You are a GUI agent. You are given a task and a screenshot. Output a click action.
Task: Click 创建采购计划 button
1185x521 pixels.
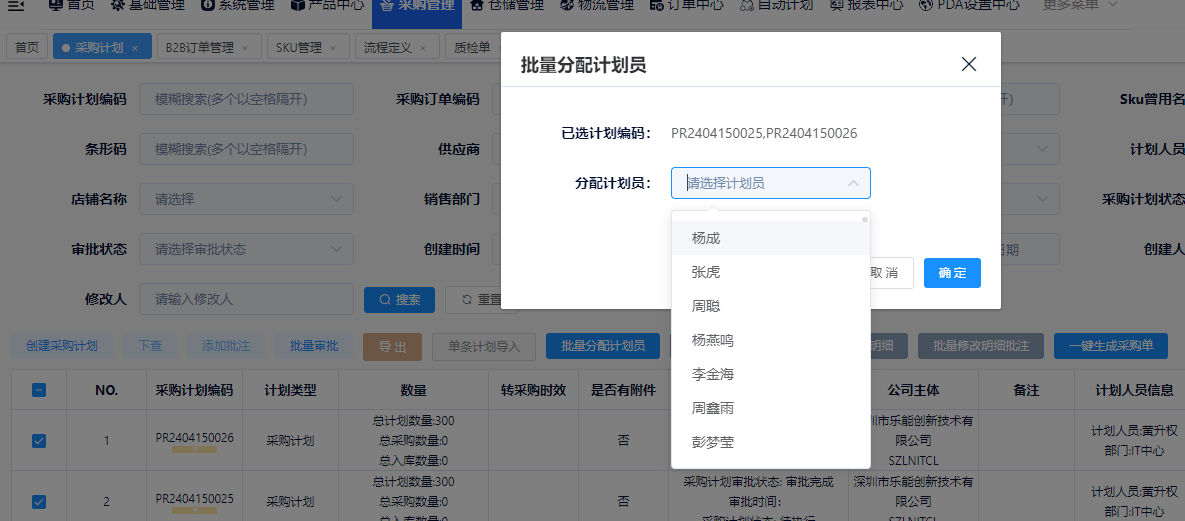[62, 346]
